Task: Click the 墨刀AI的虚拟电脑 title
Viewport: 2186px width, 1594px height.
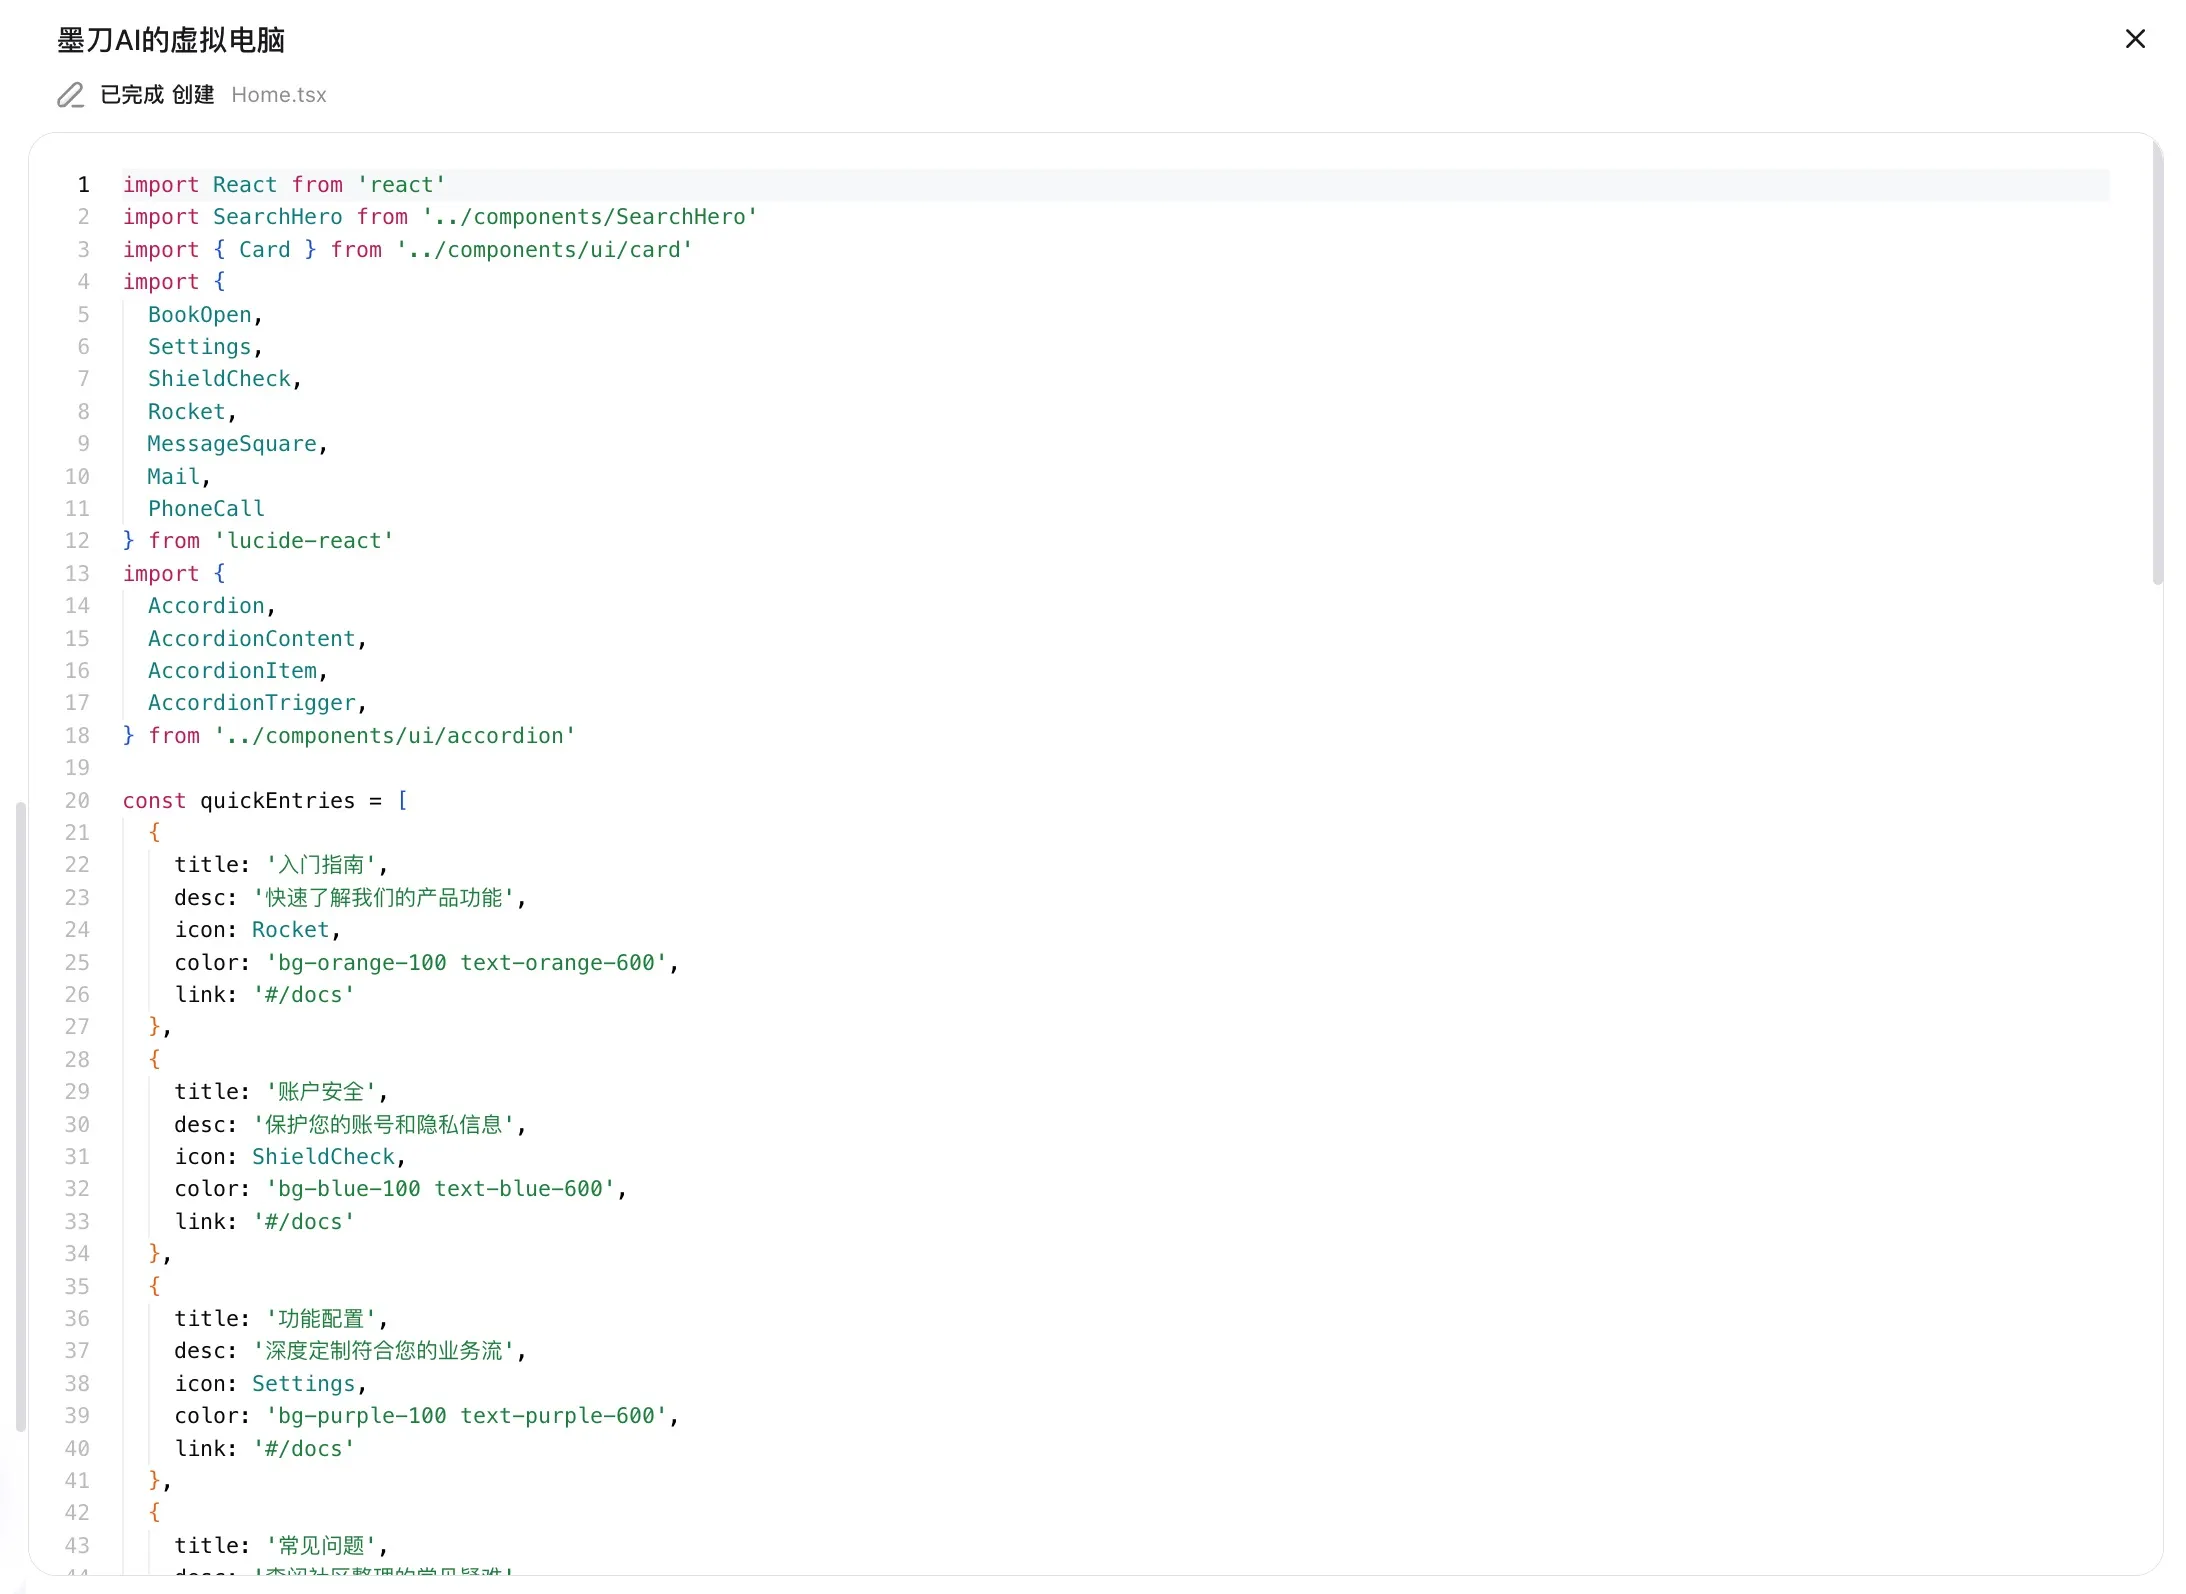Action: tap(171, 40)
